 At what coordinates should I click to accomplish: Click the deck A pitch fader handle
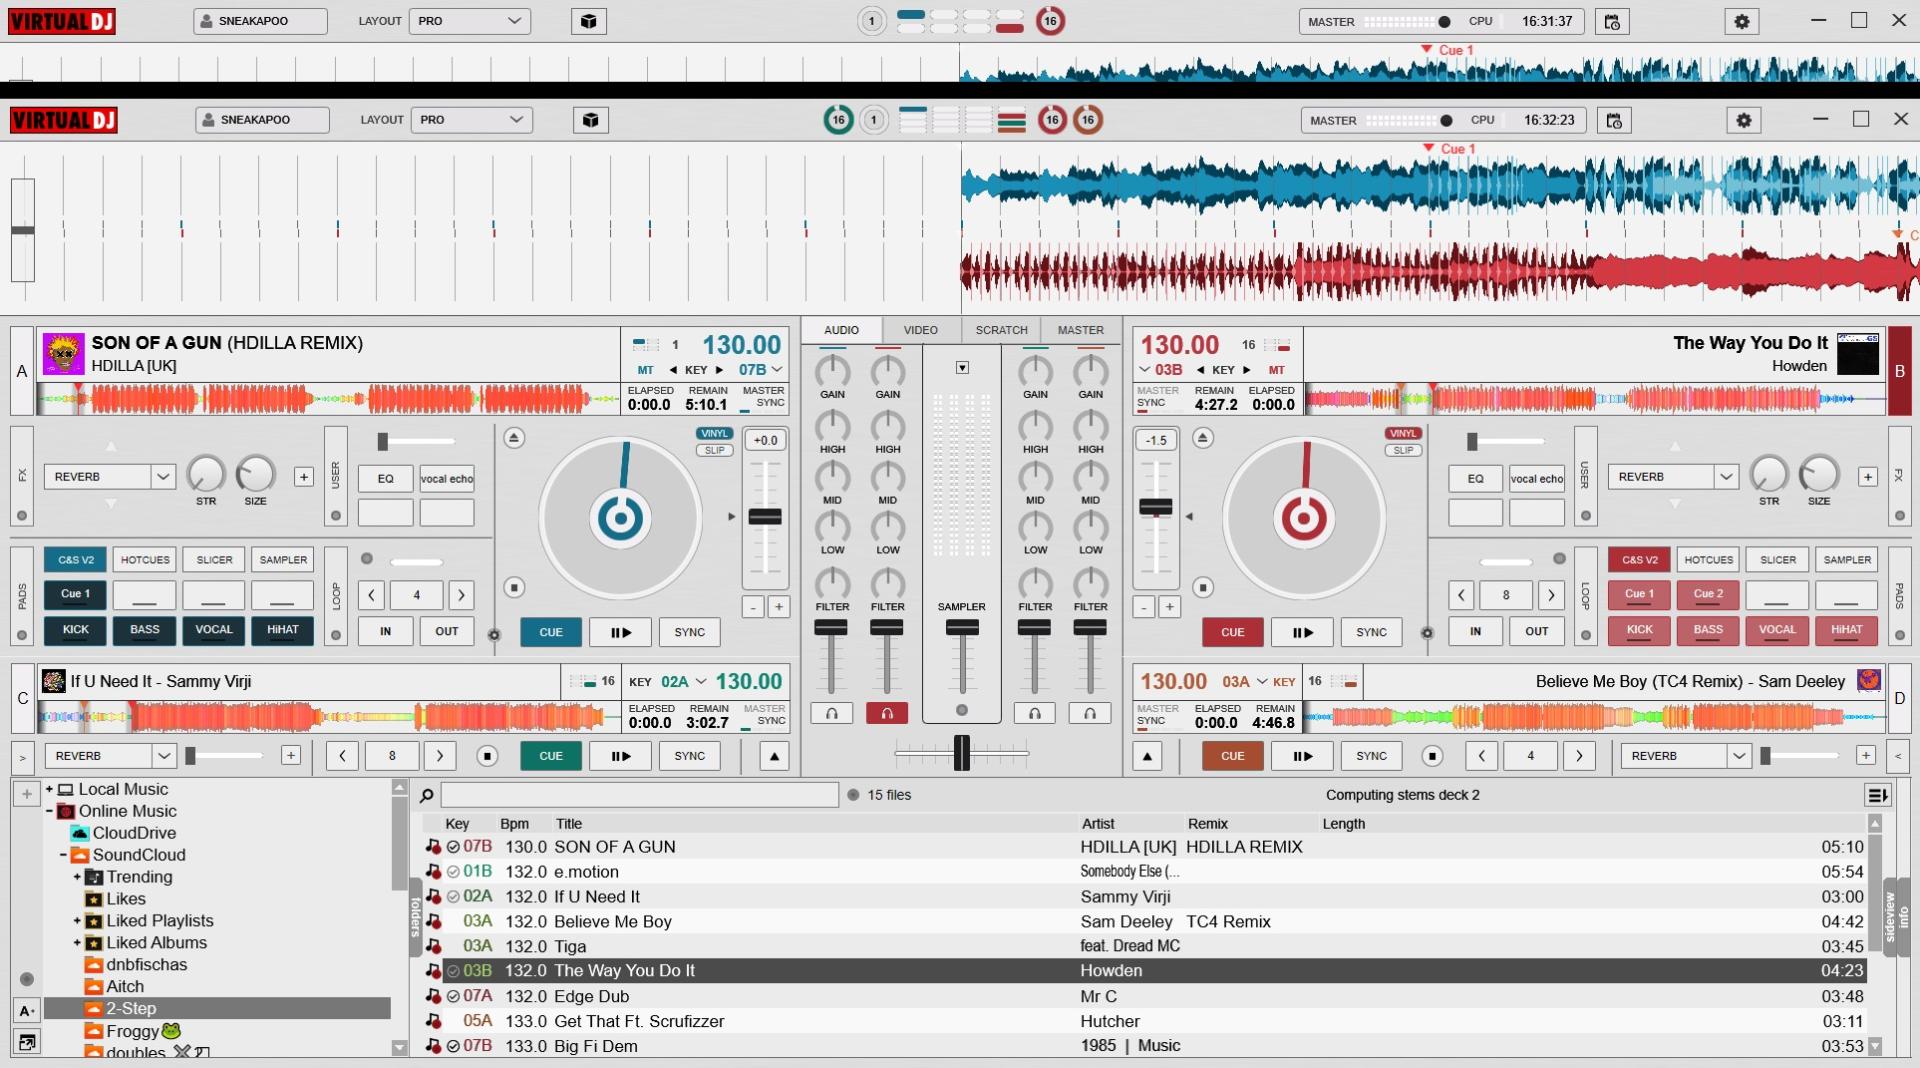click(x=765, y=517)
